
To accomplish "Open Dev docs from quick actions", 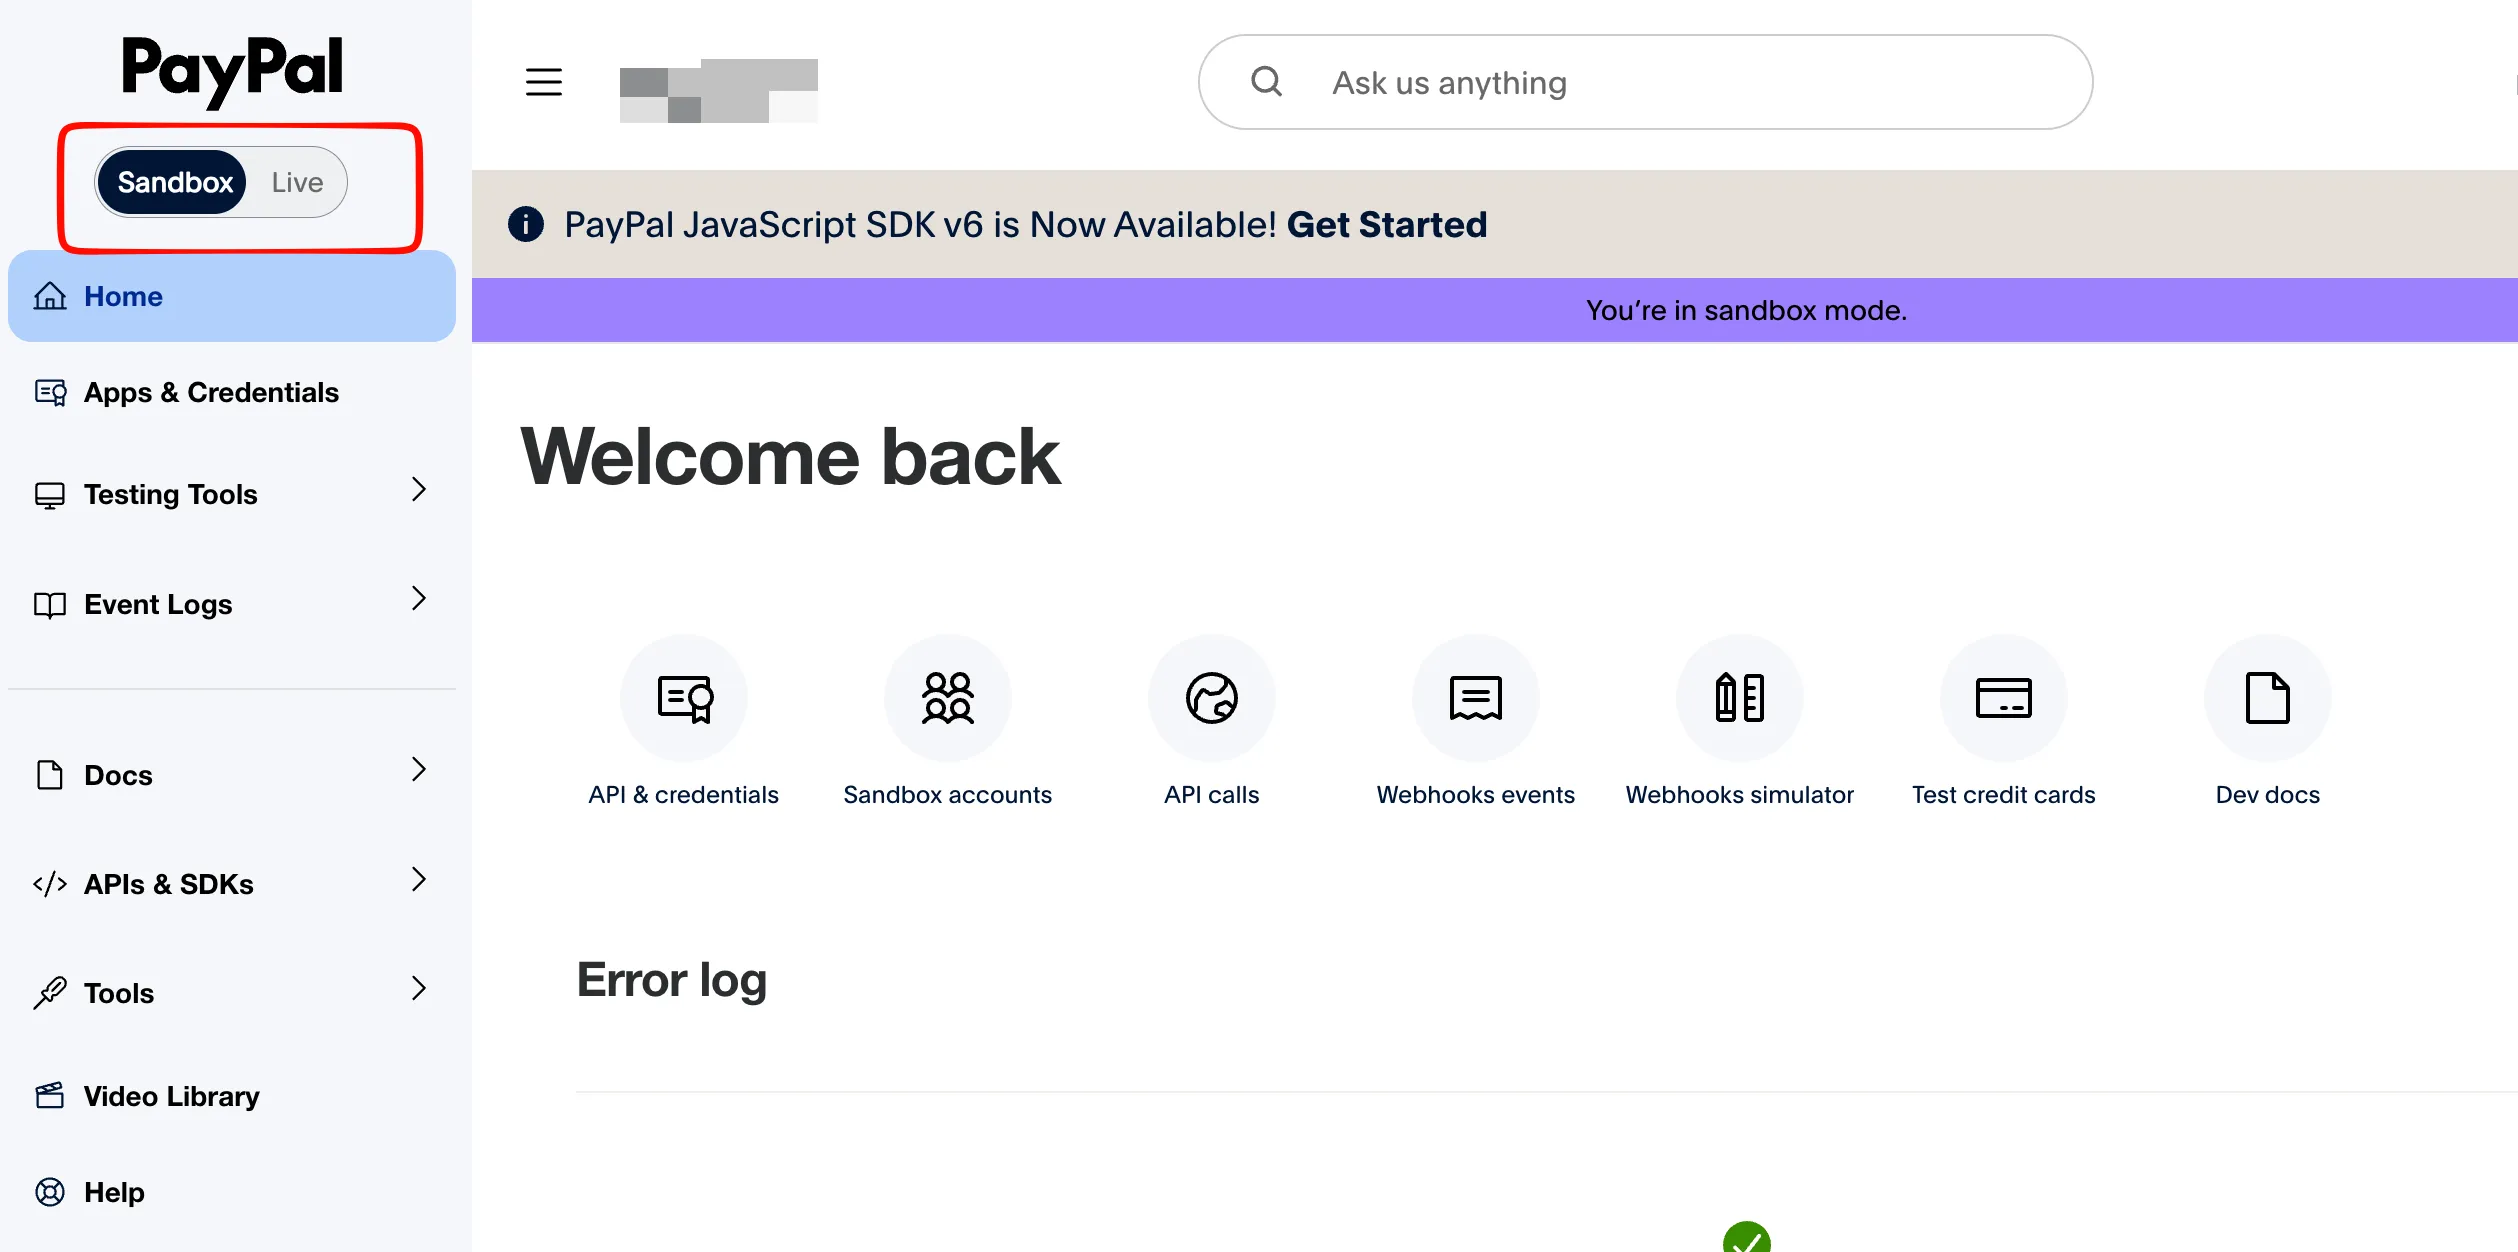I will pos(2266,697).
